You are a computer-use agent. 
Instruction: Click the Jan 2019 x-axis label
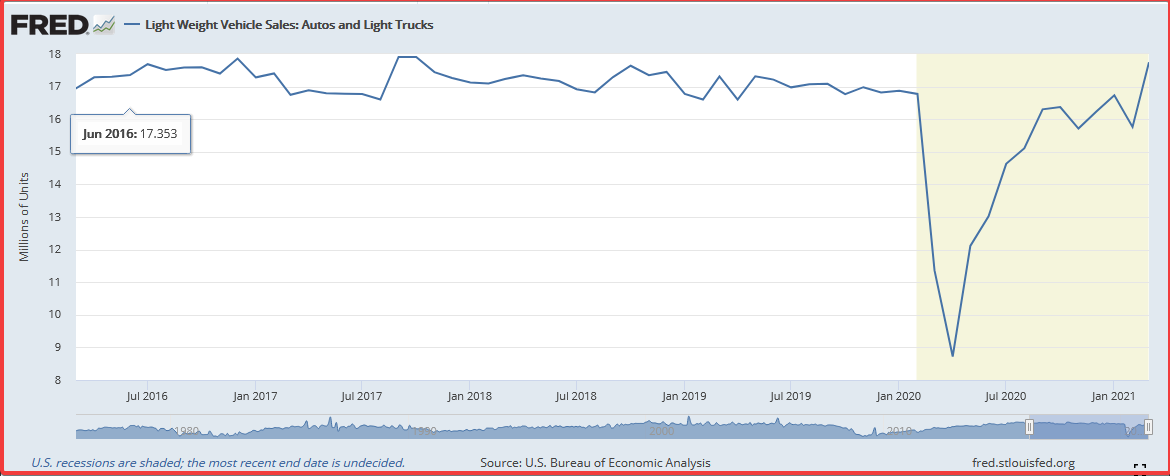(x=683, y=396)
